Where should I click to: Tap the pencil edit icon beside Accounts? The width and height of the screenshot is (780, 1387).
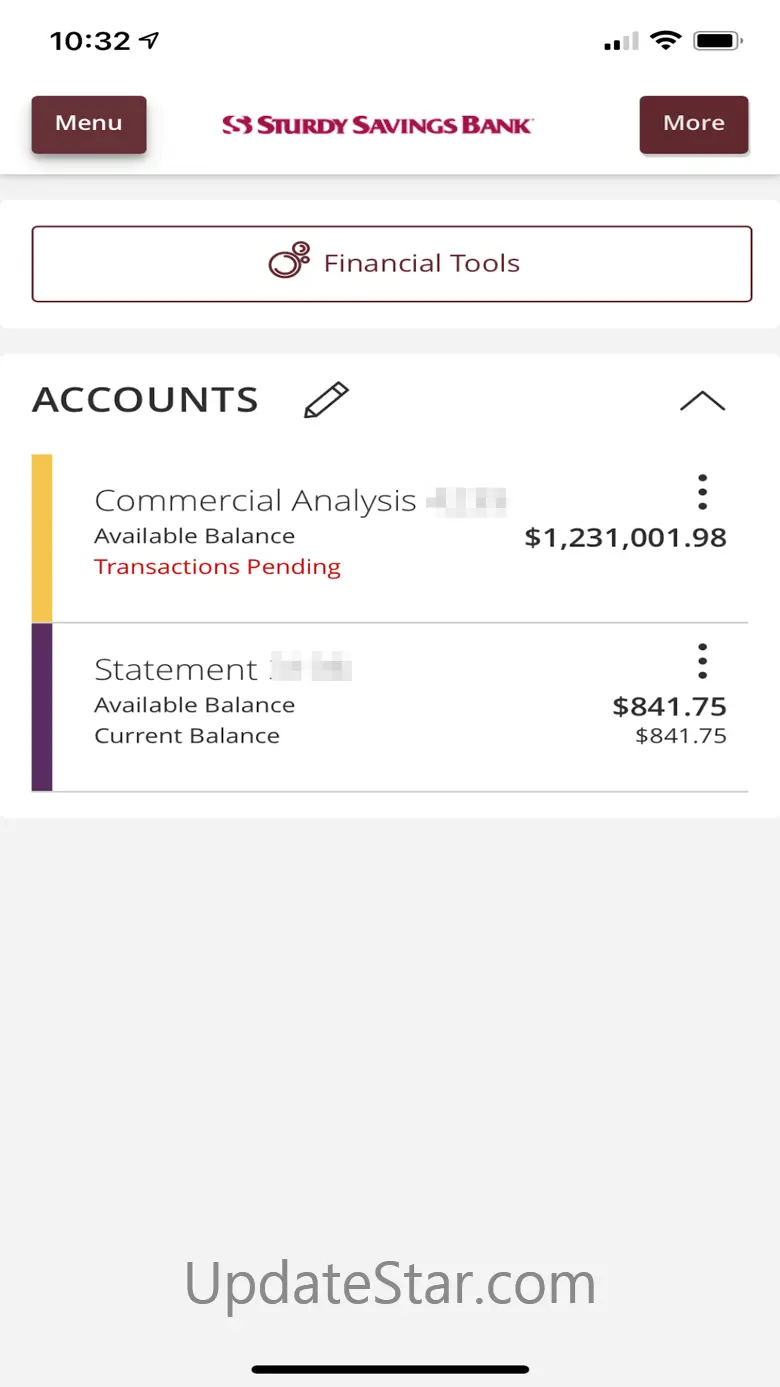(x=326, y=400)
